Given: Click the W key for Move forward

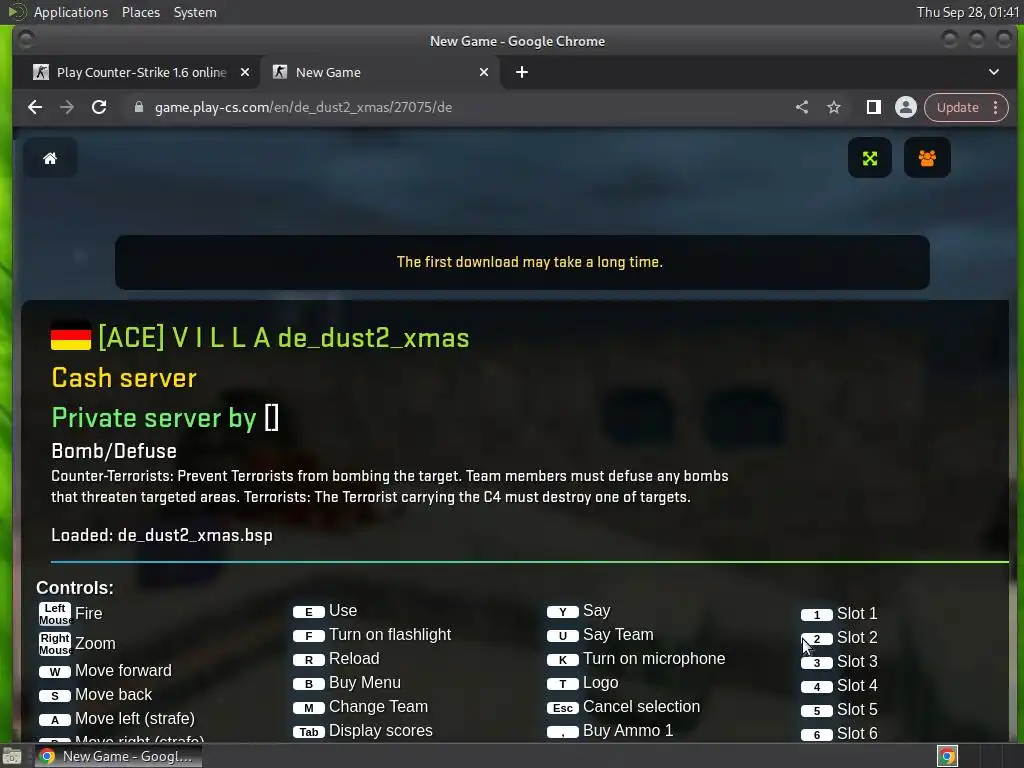Looking at the screenshot, I should point(55,671).
